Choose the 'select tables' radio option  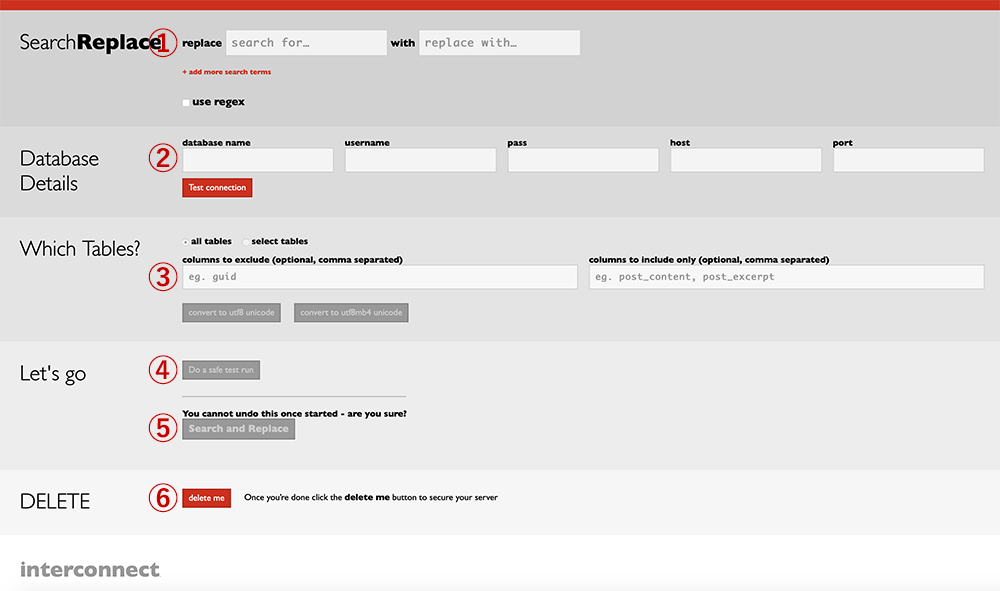click(x=246, y=242)
